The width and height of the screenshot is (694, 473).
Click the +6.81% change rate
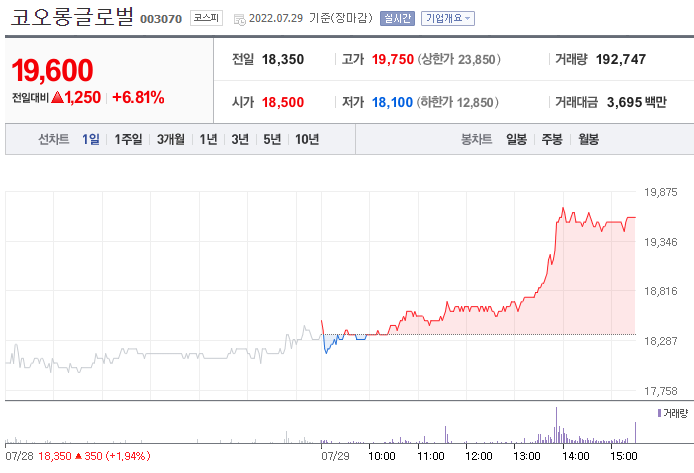(139, 97)
